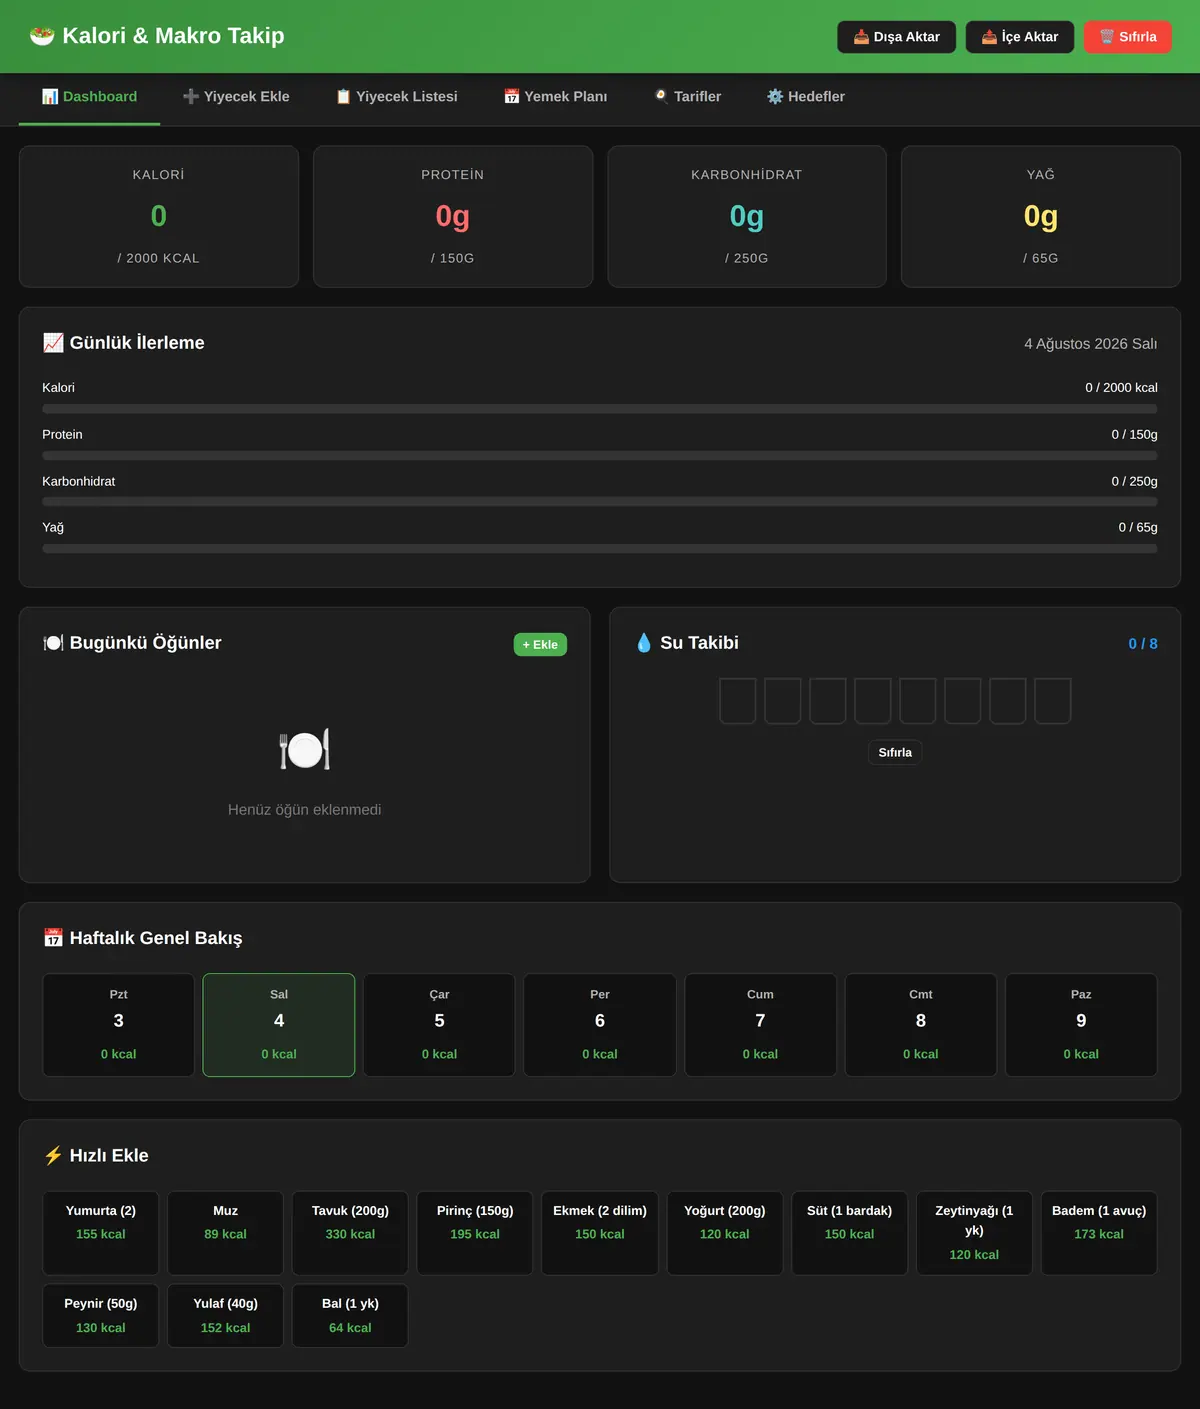Fill the fourth water glass
Image resolution: width=1200 pixels, height=1409 pixels.
pos(873,701)
